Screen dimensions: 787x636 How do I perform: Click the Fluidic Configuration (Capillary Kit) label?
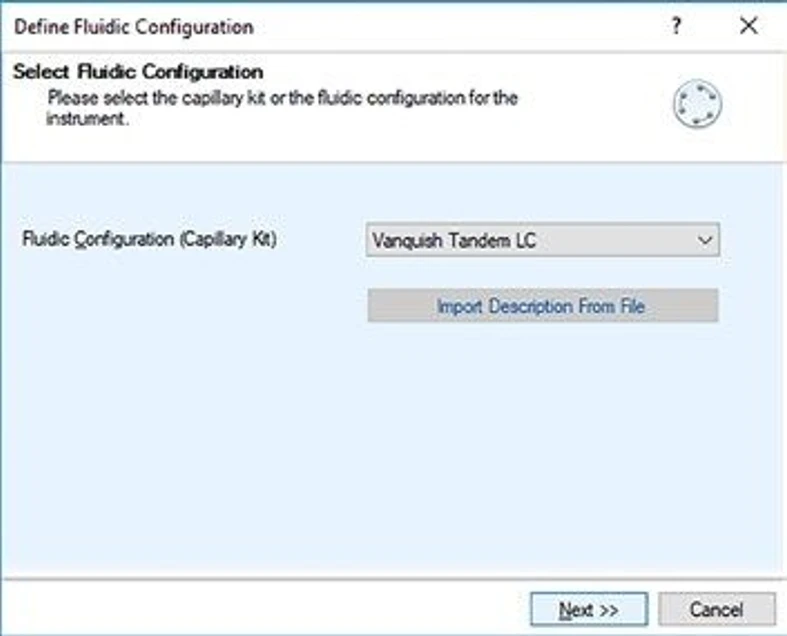[149, 240]
